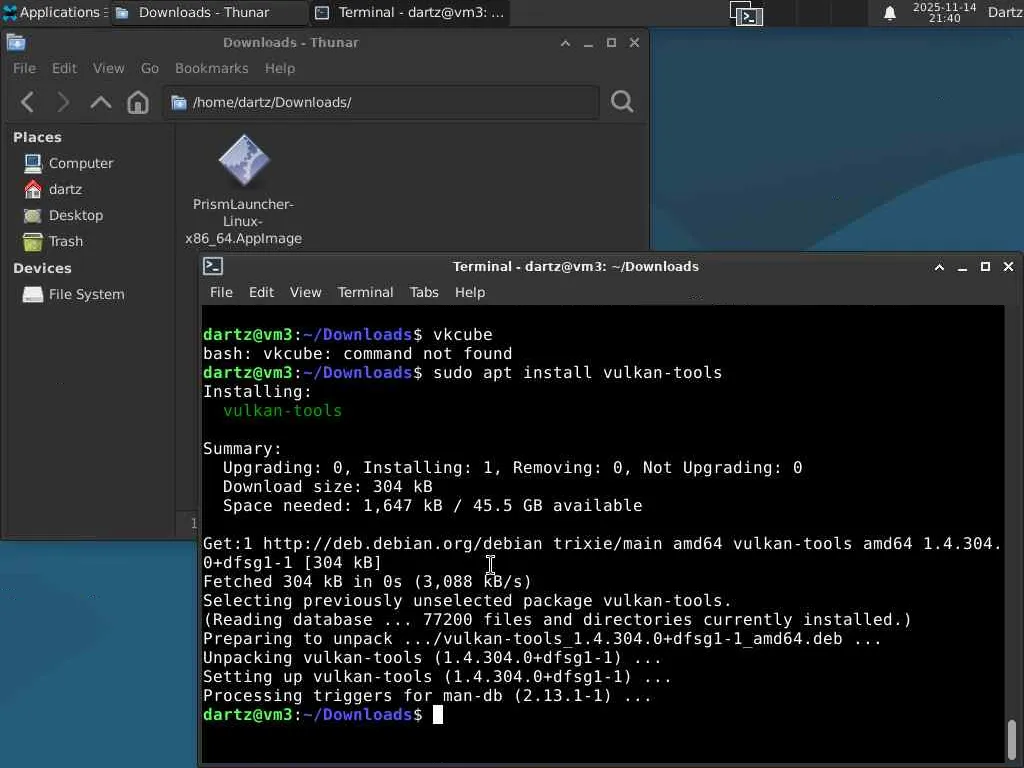Click the Thunar window title bar icon
The height and width of the screenshot is (768, 1024).
16,42
